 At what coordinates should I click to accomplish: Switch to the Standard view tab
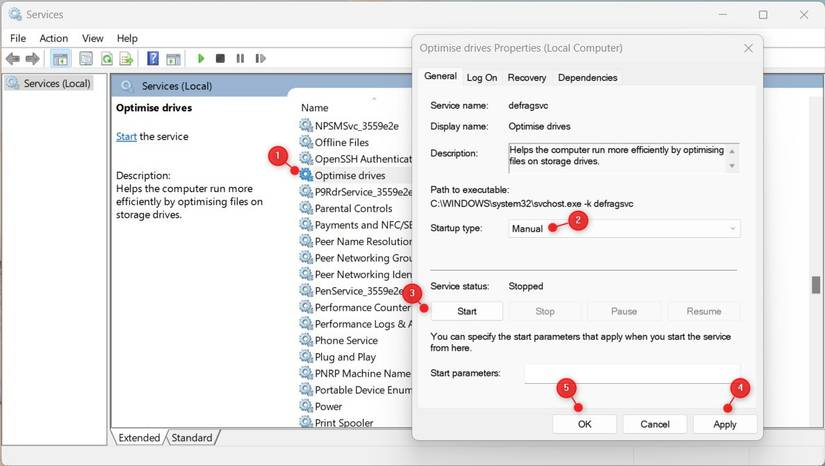tap(192, 438)
